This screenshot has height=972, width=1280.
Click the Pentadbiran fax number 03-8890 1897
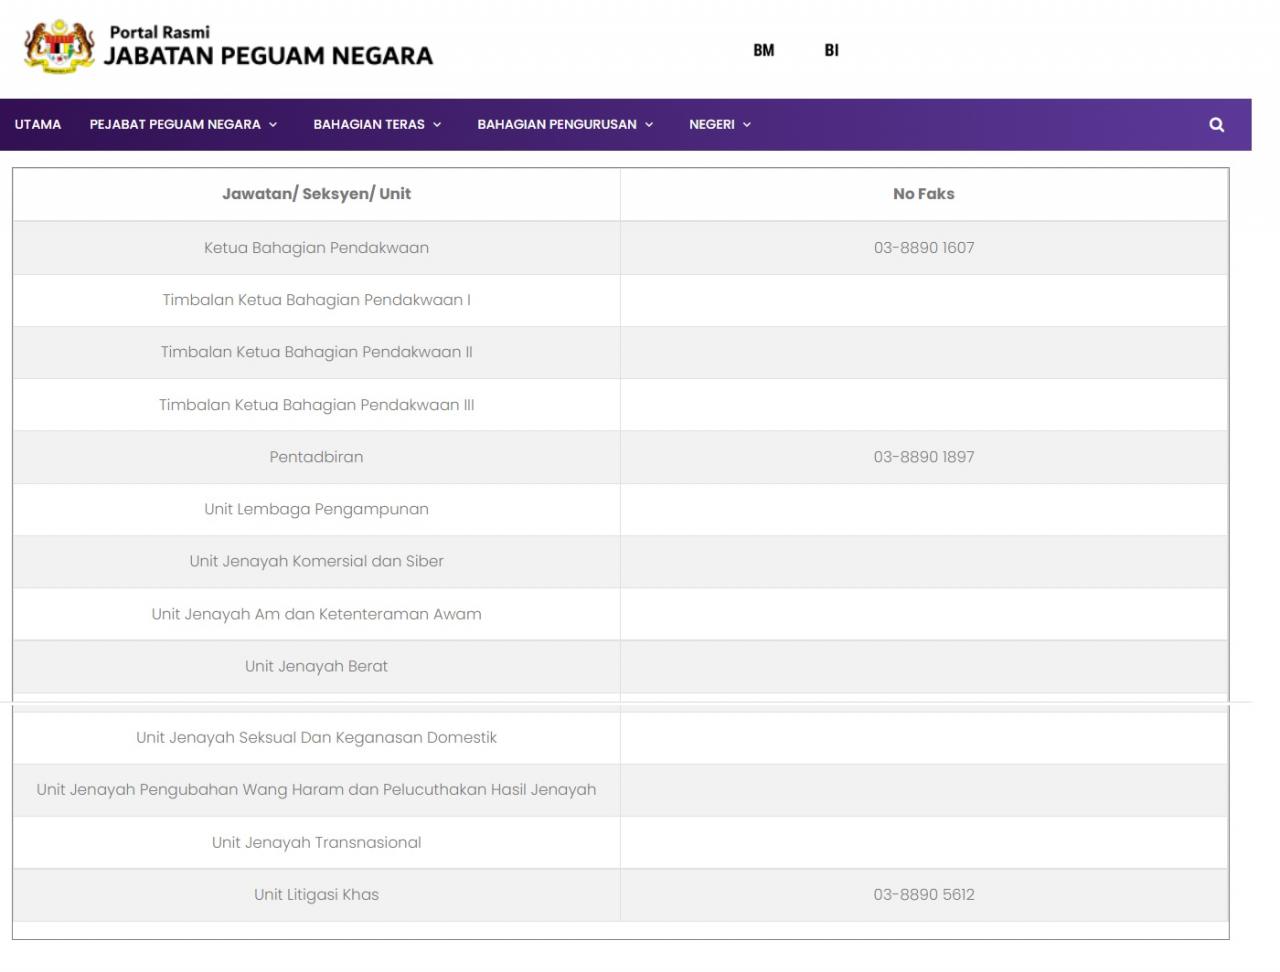(x=923, y=457)
